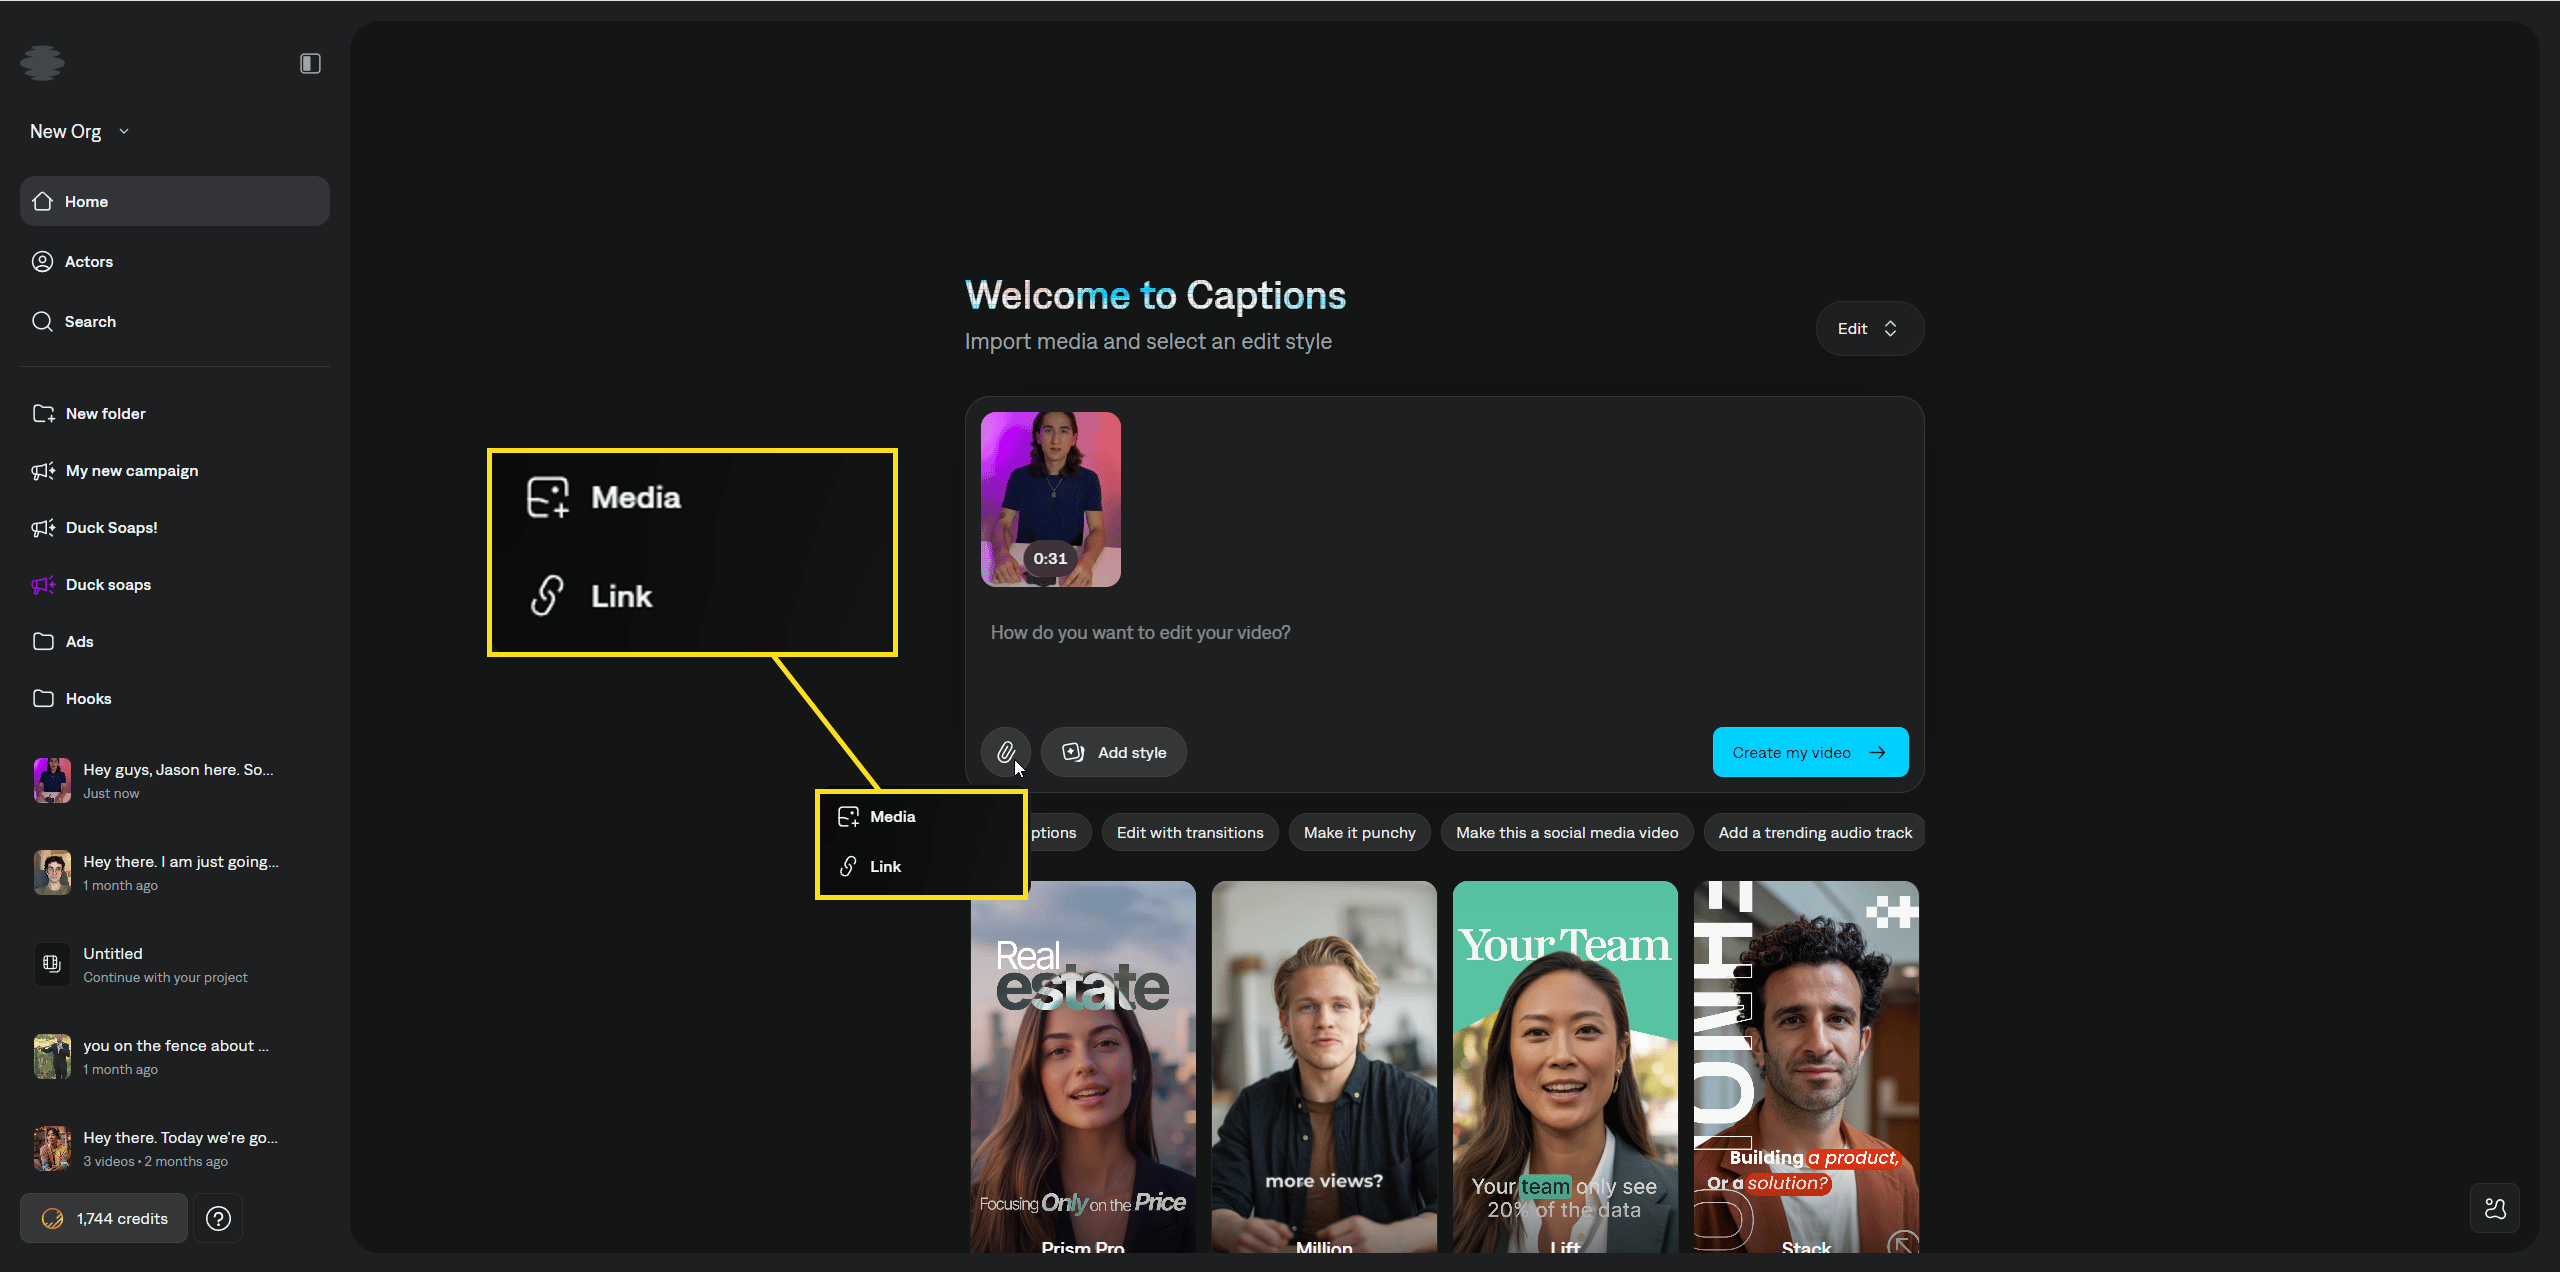
Task: Click the Ads folder icon
Action: point(43,641)
